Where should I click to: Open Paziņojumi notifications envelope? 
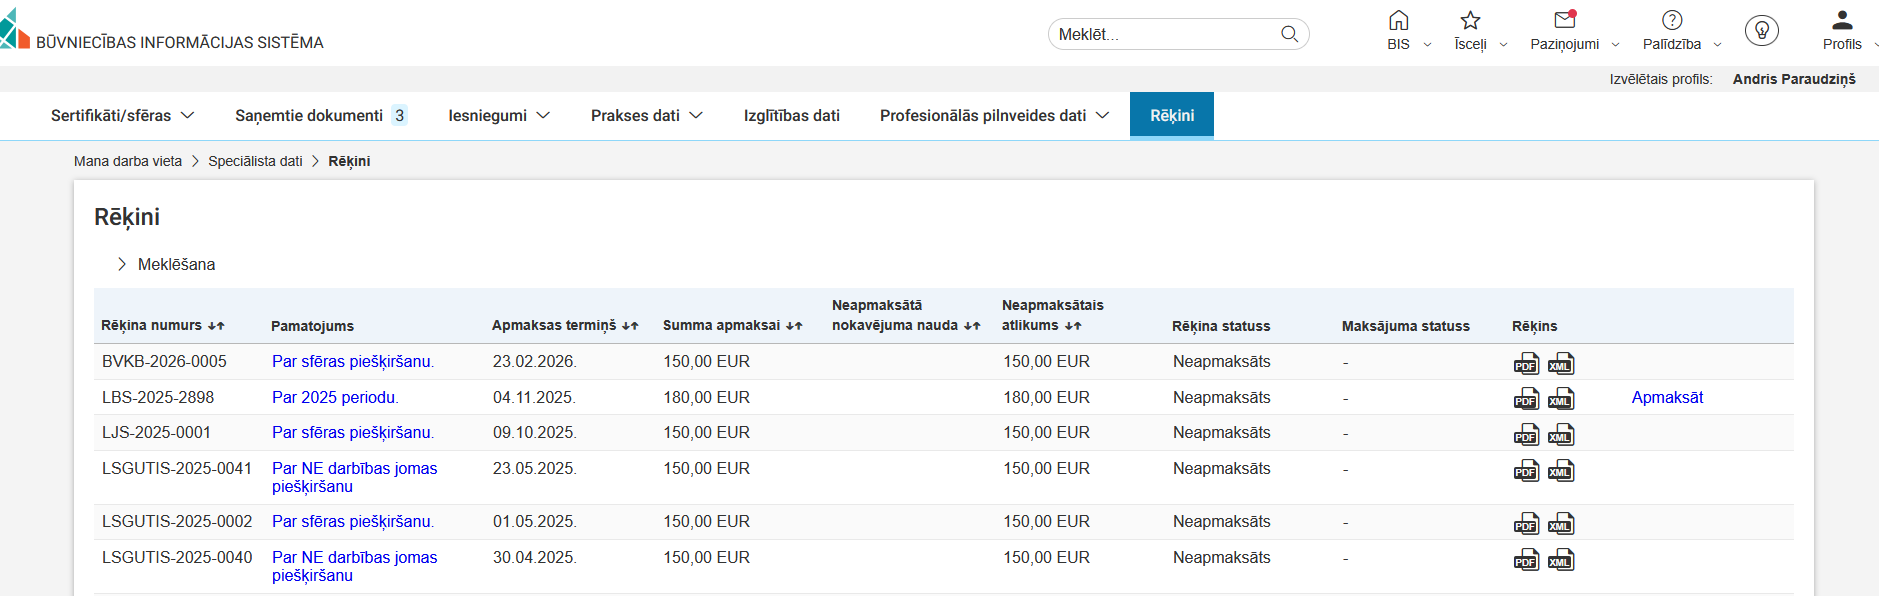coord(1564,21)
